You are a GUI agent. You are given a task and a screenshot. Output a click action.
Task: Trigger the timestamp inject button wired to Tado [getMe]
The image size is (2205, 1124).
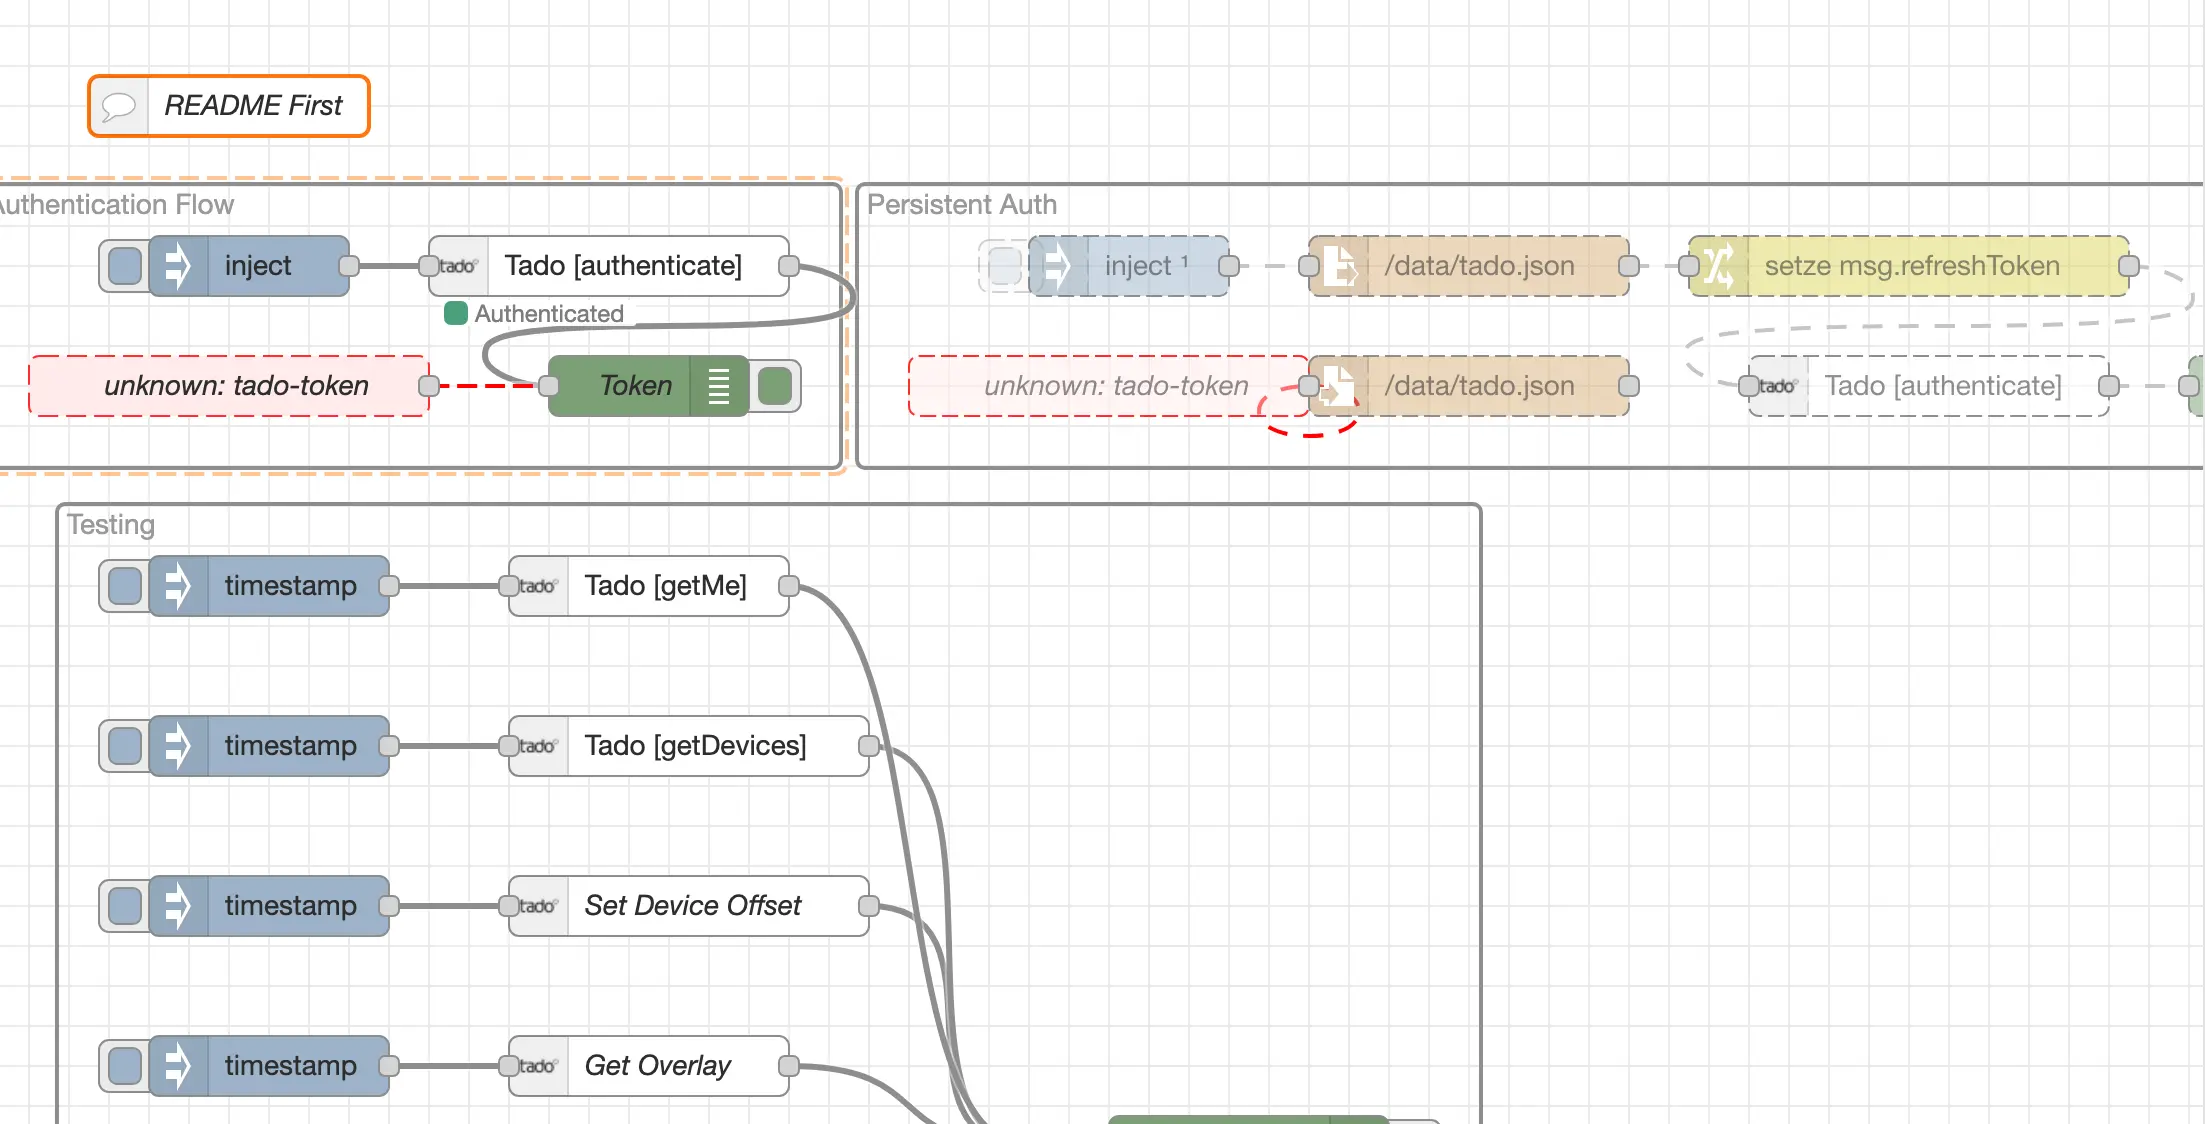125,586
